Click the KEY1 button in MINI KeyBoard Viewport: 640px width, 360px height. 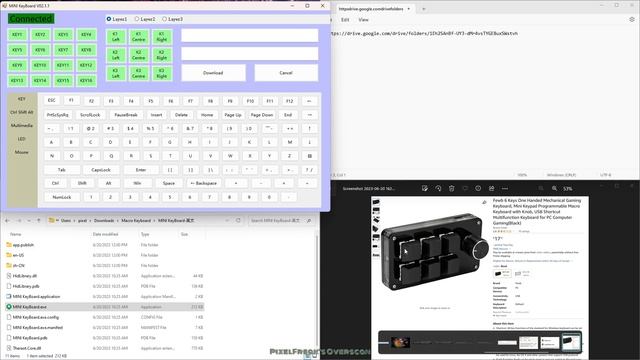tap(17, 35)
